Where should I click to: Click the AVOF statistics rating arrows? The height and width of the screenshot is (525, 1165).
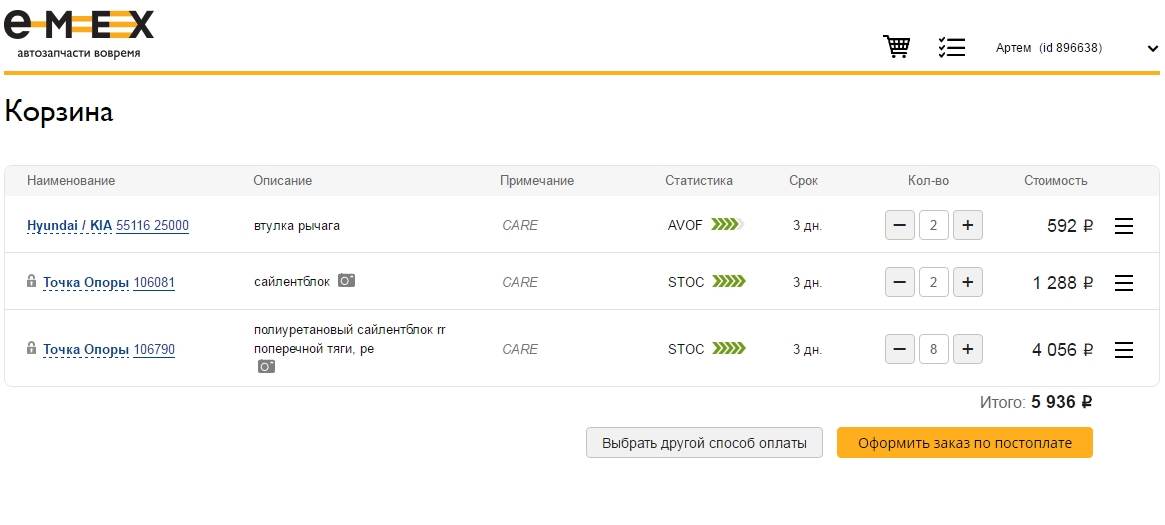[728, 225]
